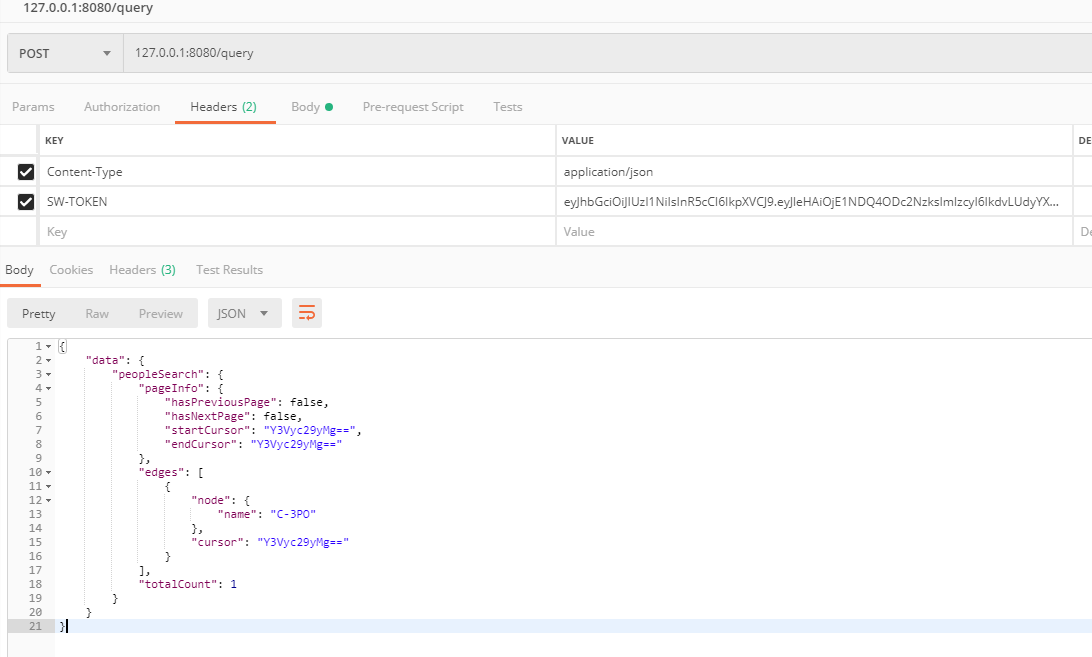Screen dimensions: 1092x657
Task: Collapse the "peopleSearch" fold arrow
Action: (48, 374)
